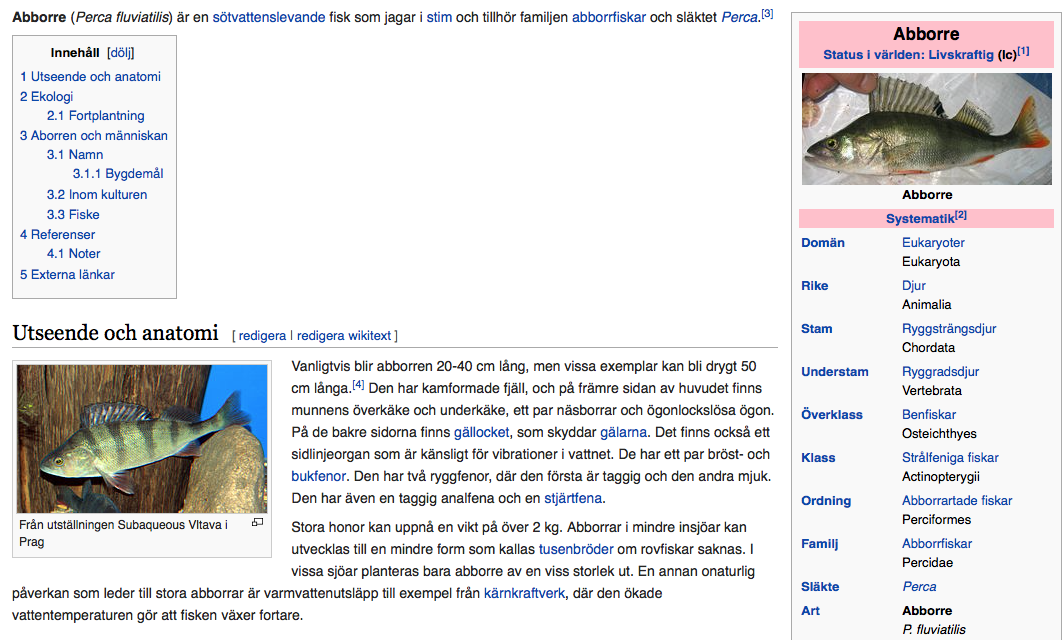Click the Klass label in infobox
Viewport: 1063px width, 640px height.
[818, 458]
